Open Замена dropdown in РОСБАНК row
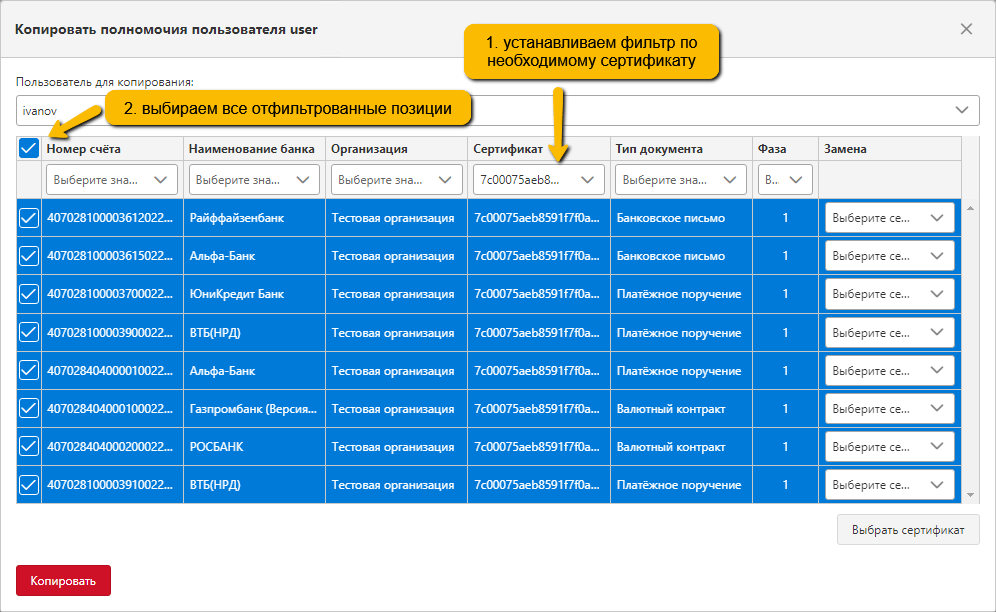Viewport: 996px width, 612px height. pyautogui.click(x=889, y=447)
